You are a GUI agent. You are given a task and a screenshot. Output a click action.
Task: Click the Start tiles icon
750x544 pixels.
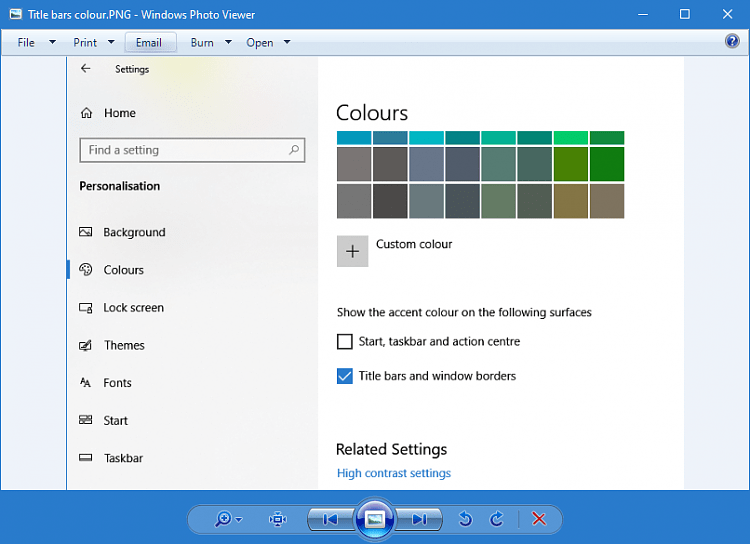click(86, 420)
